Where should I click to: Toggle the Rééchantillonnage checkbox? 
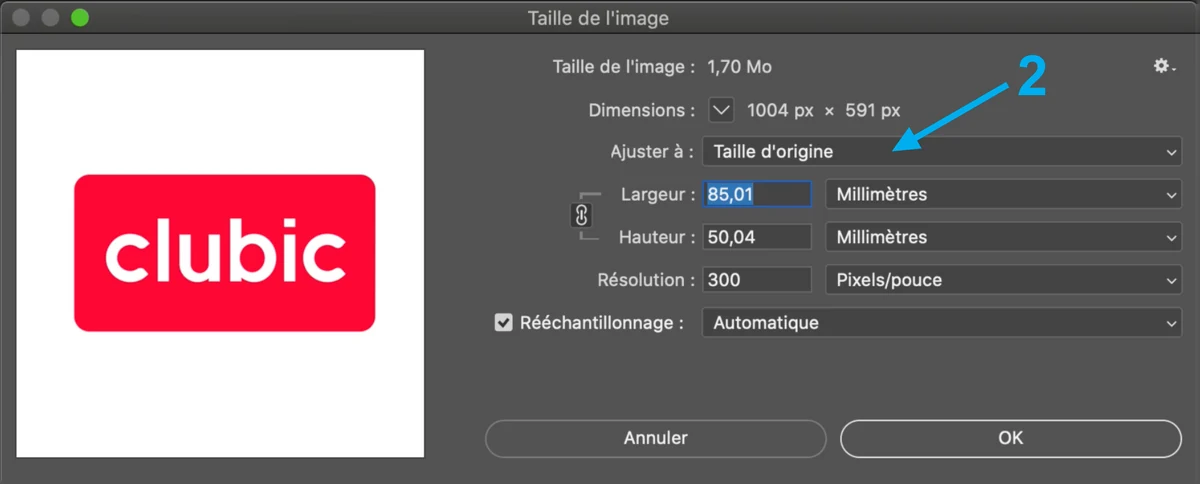504,323
